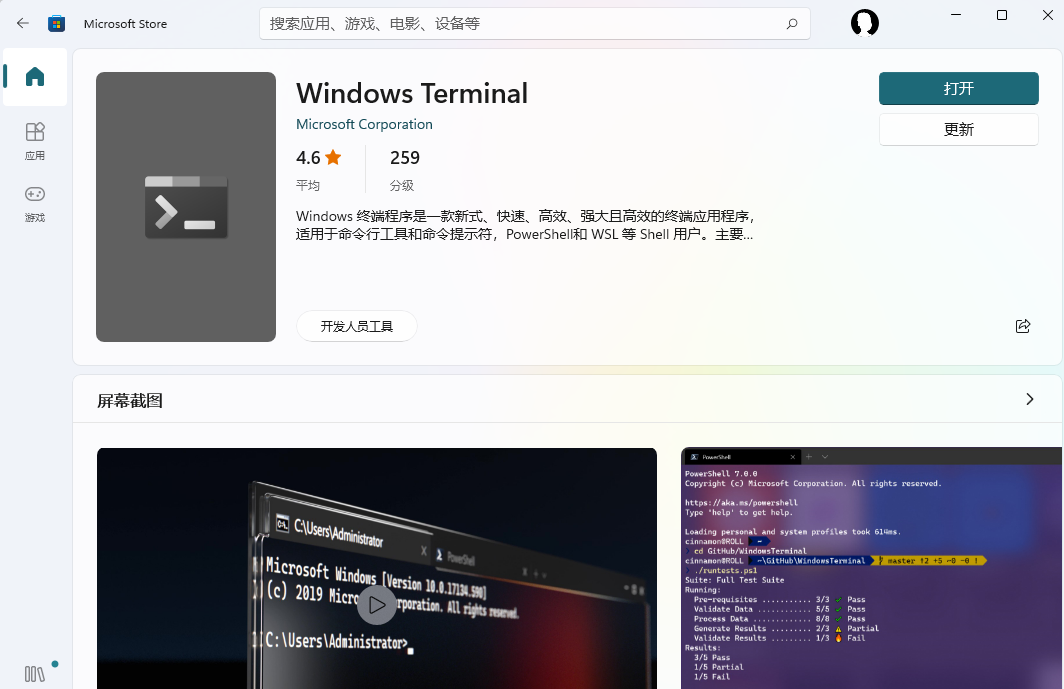Maximize the Microsoft Store window
Image resolution: width=1064 pixels, height=689 pixels.
click(x=1002, y=15)
